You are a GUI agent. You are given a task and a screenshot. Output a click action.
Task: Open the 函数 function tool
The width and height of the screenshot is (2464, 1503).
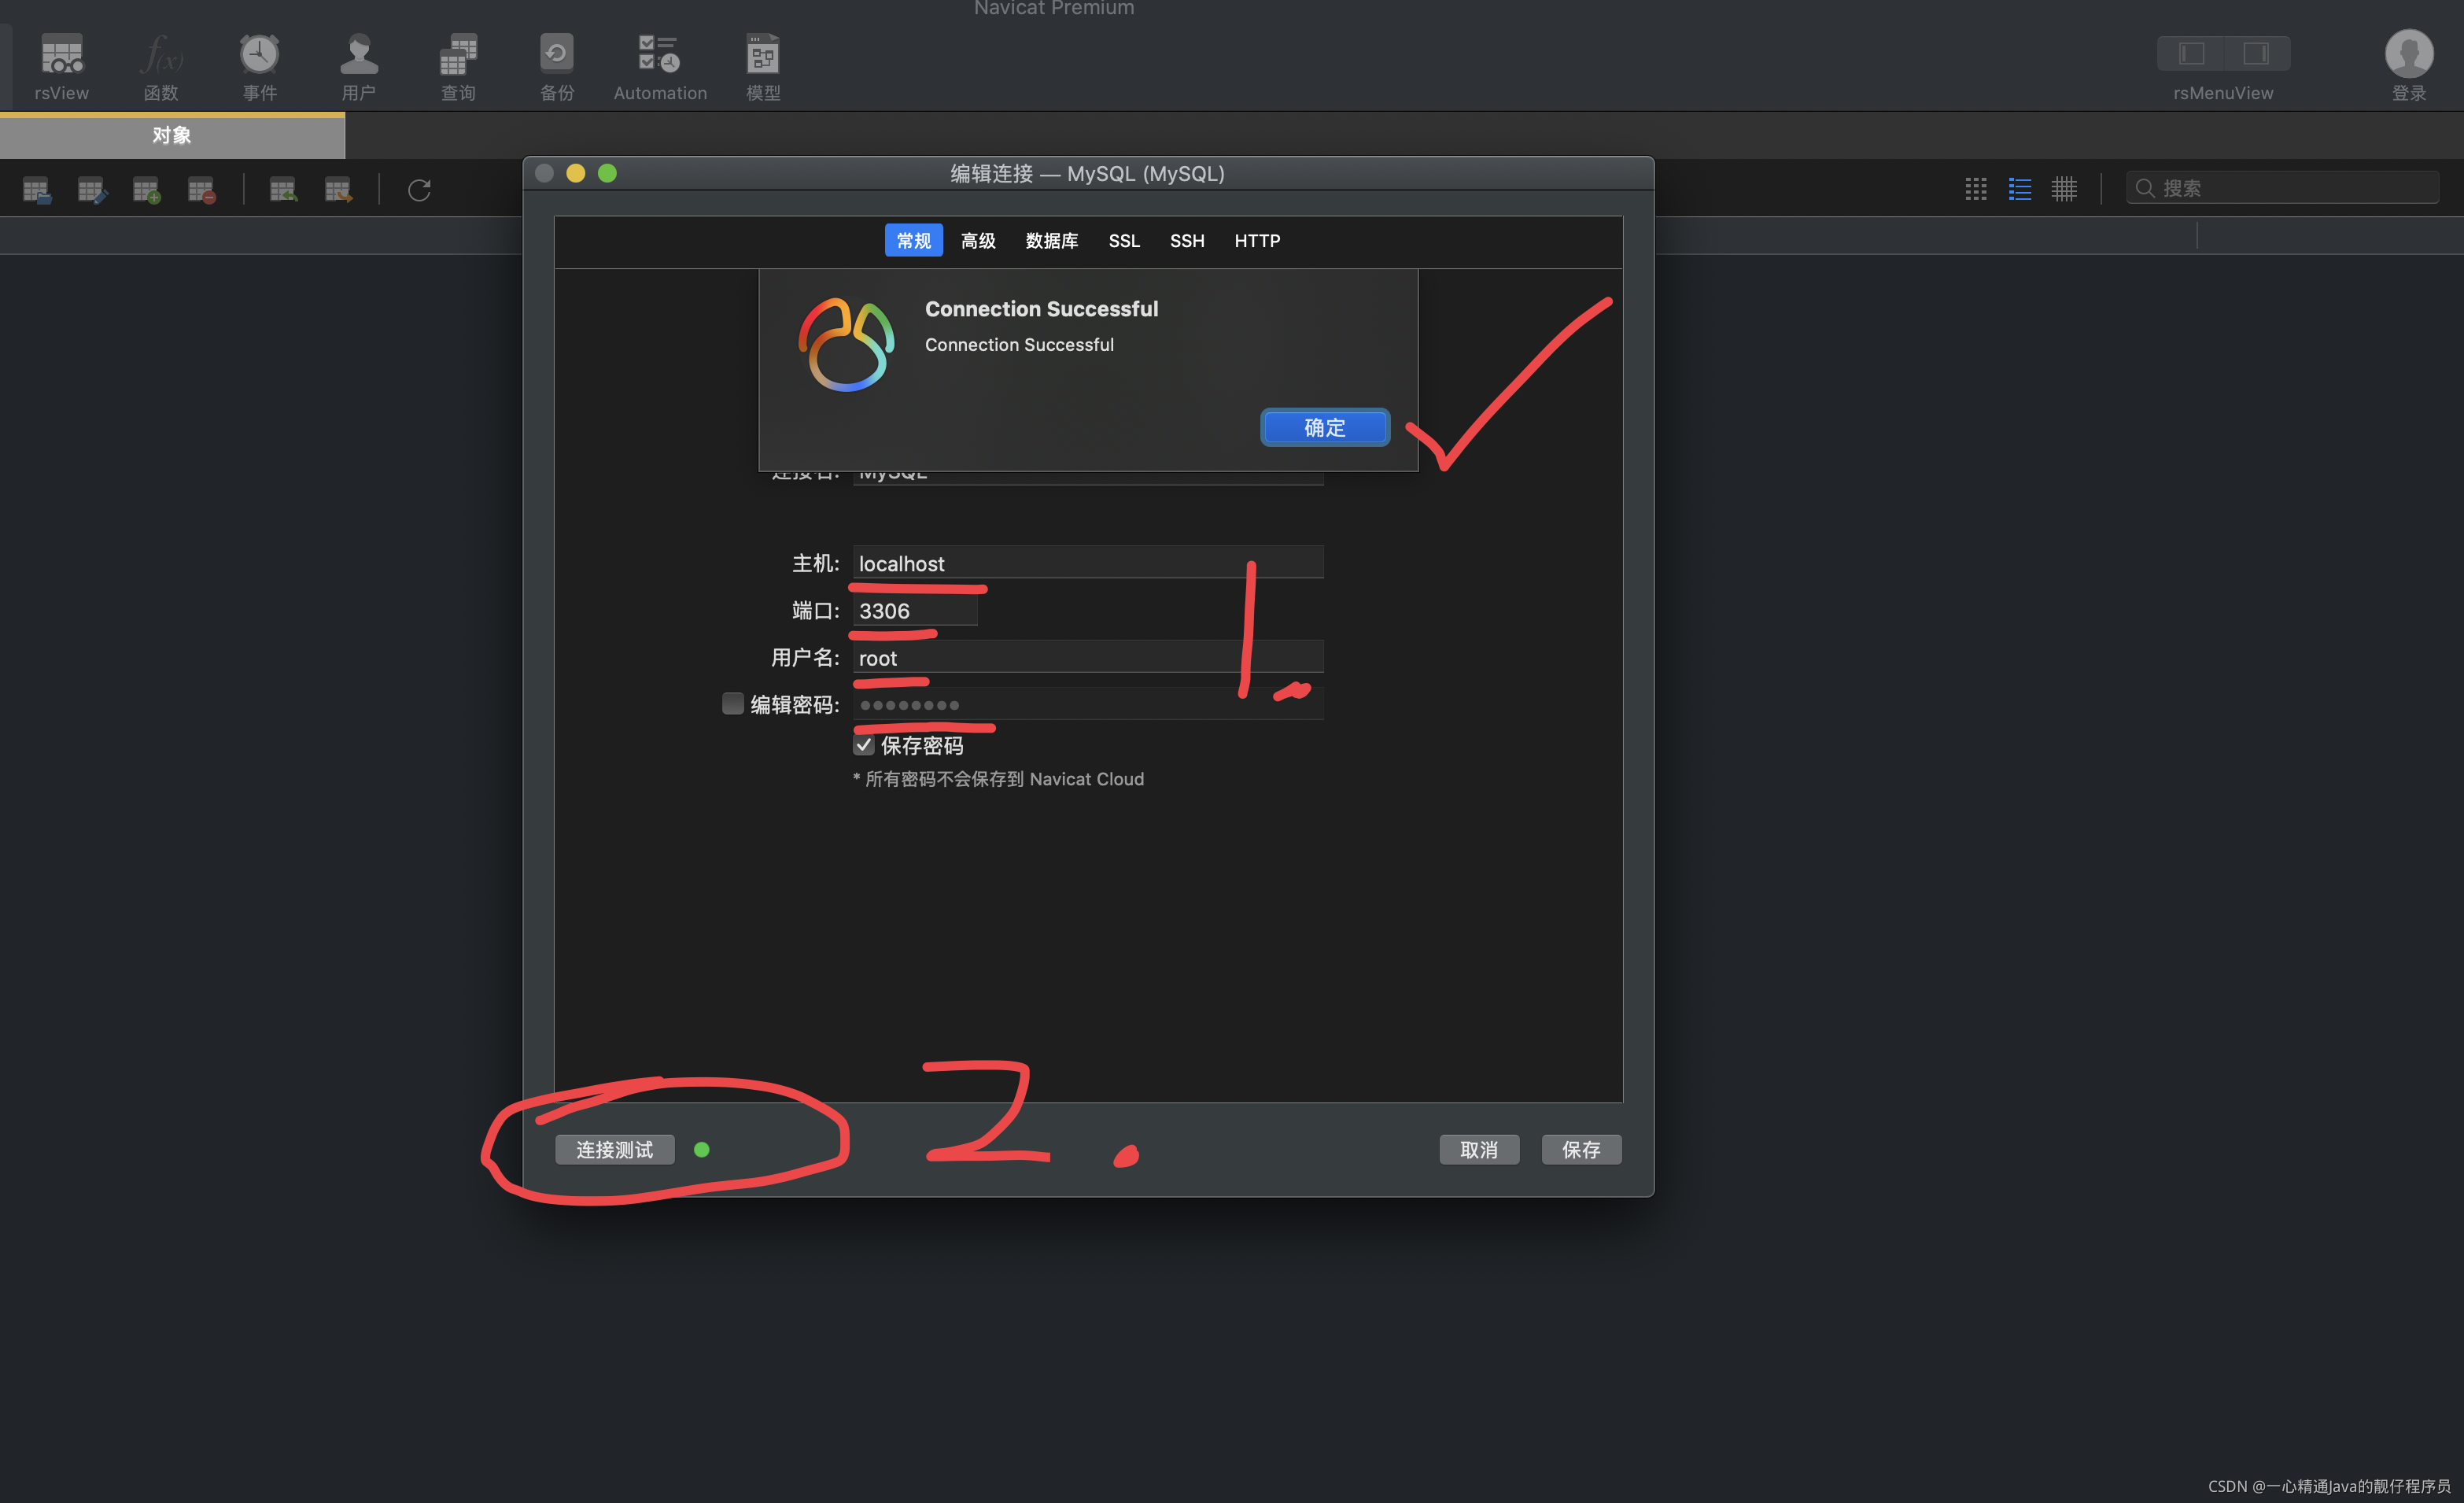point(161,65)
